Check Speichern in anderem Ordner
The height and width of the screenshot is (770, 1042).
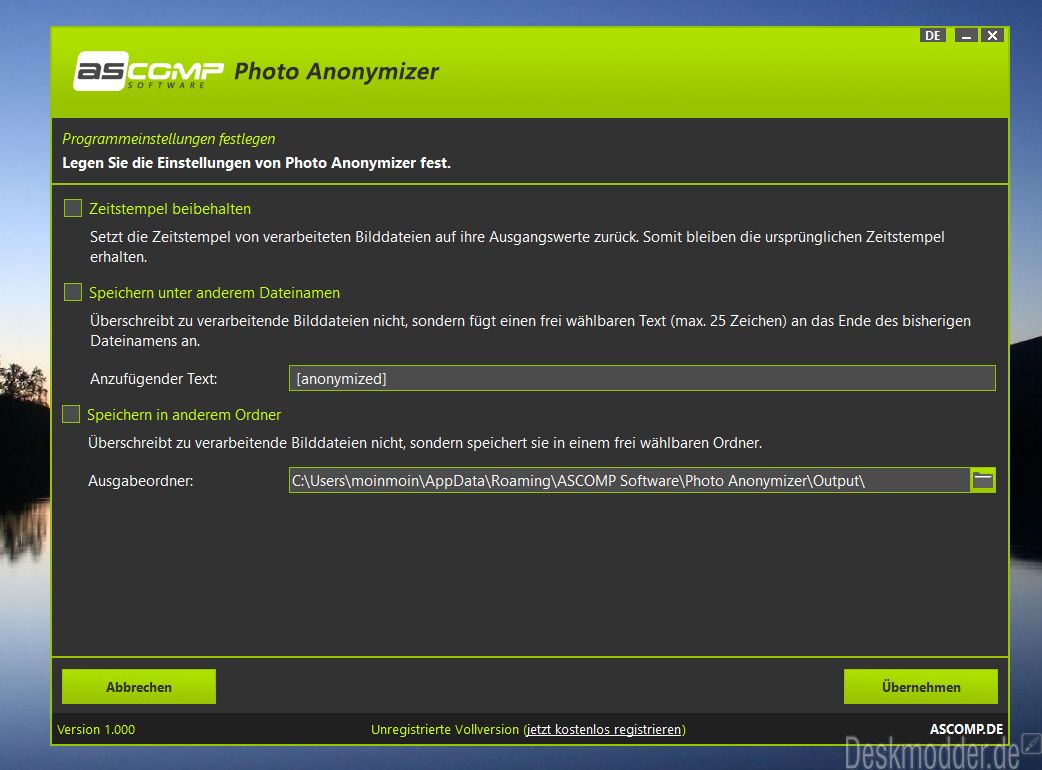pyautogui.click(x=71, y=414)
